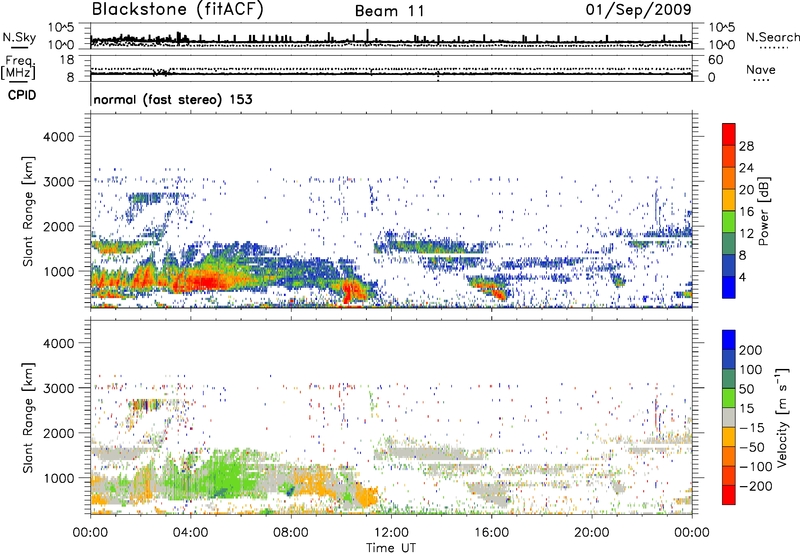The image size is (800, 554).
Task: Click the "18" frequency axis tick label
Action: pos(67,60)
